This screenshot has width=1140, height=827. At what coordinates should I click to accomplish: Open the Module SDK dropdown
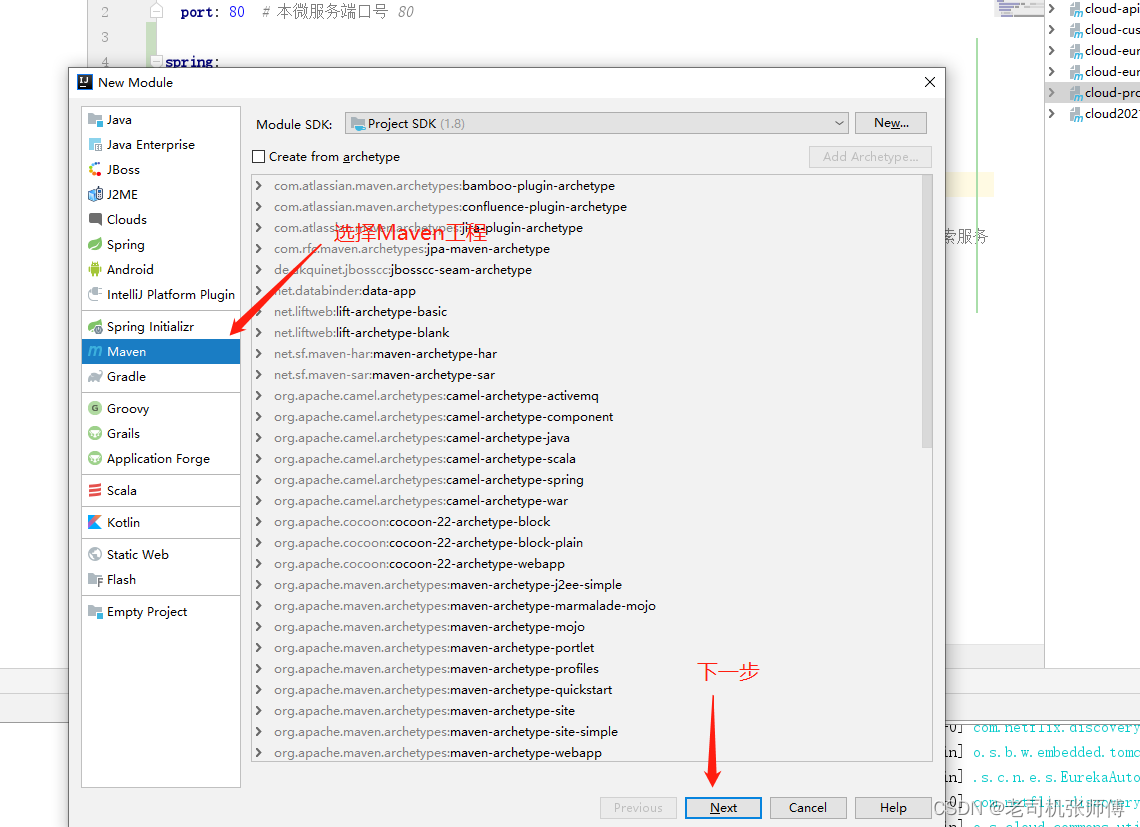click(597, 124)
